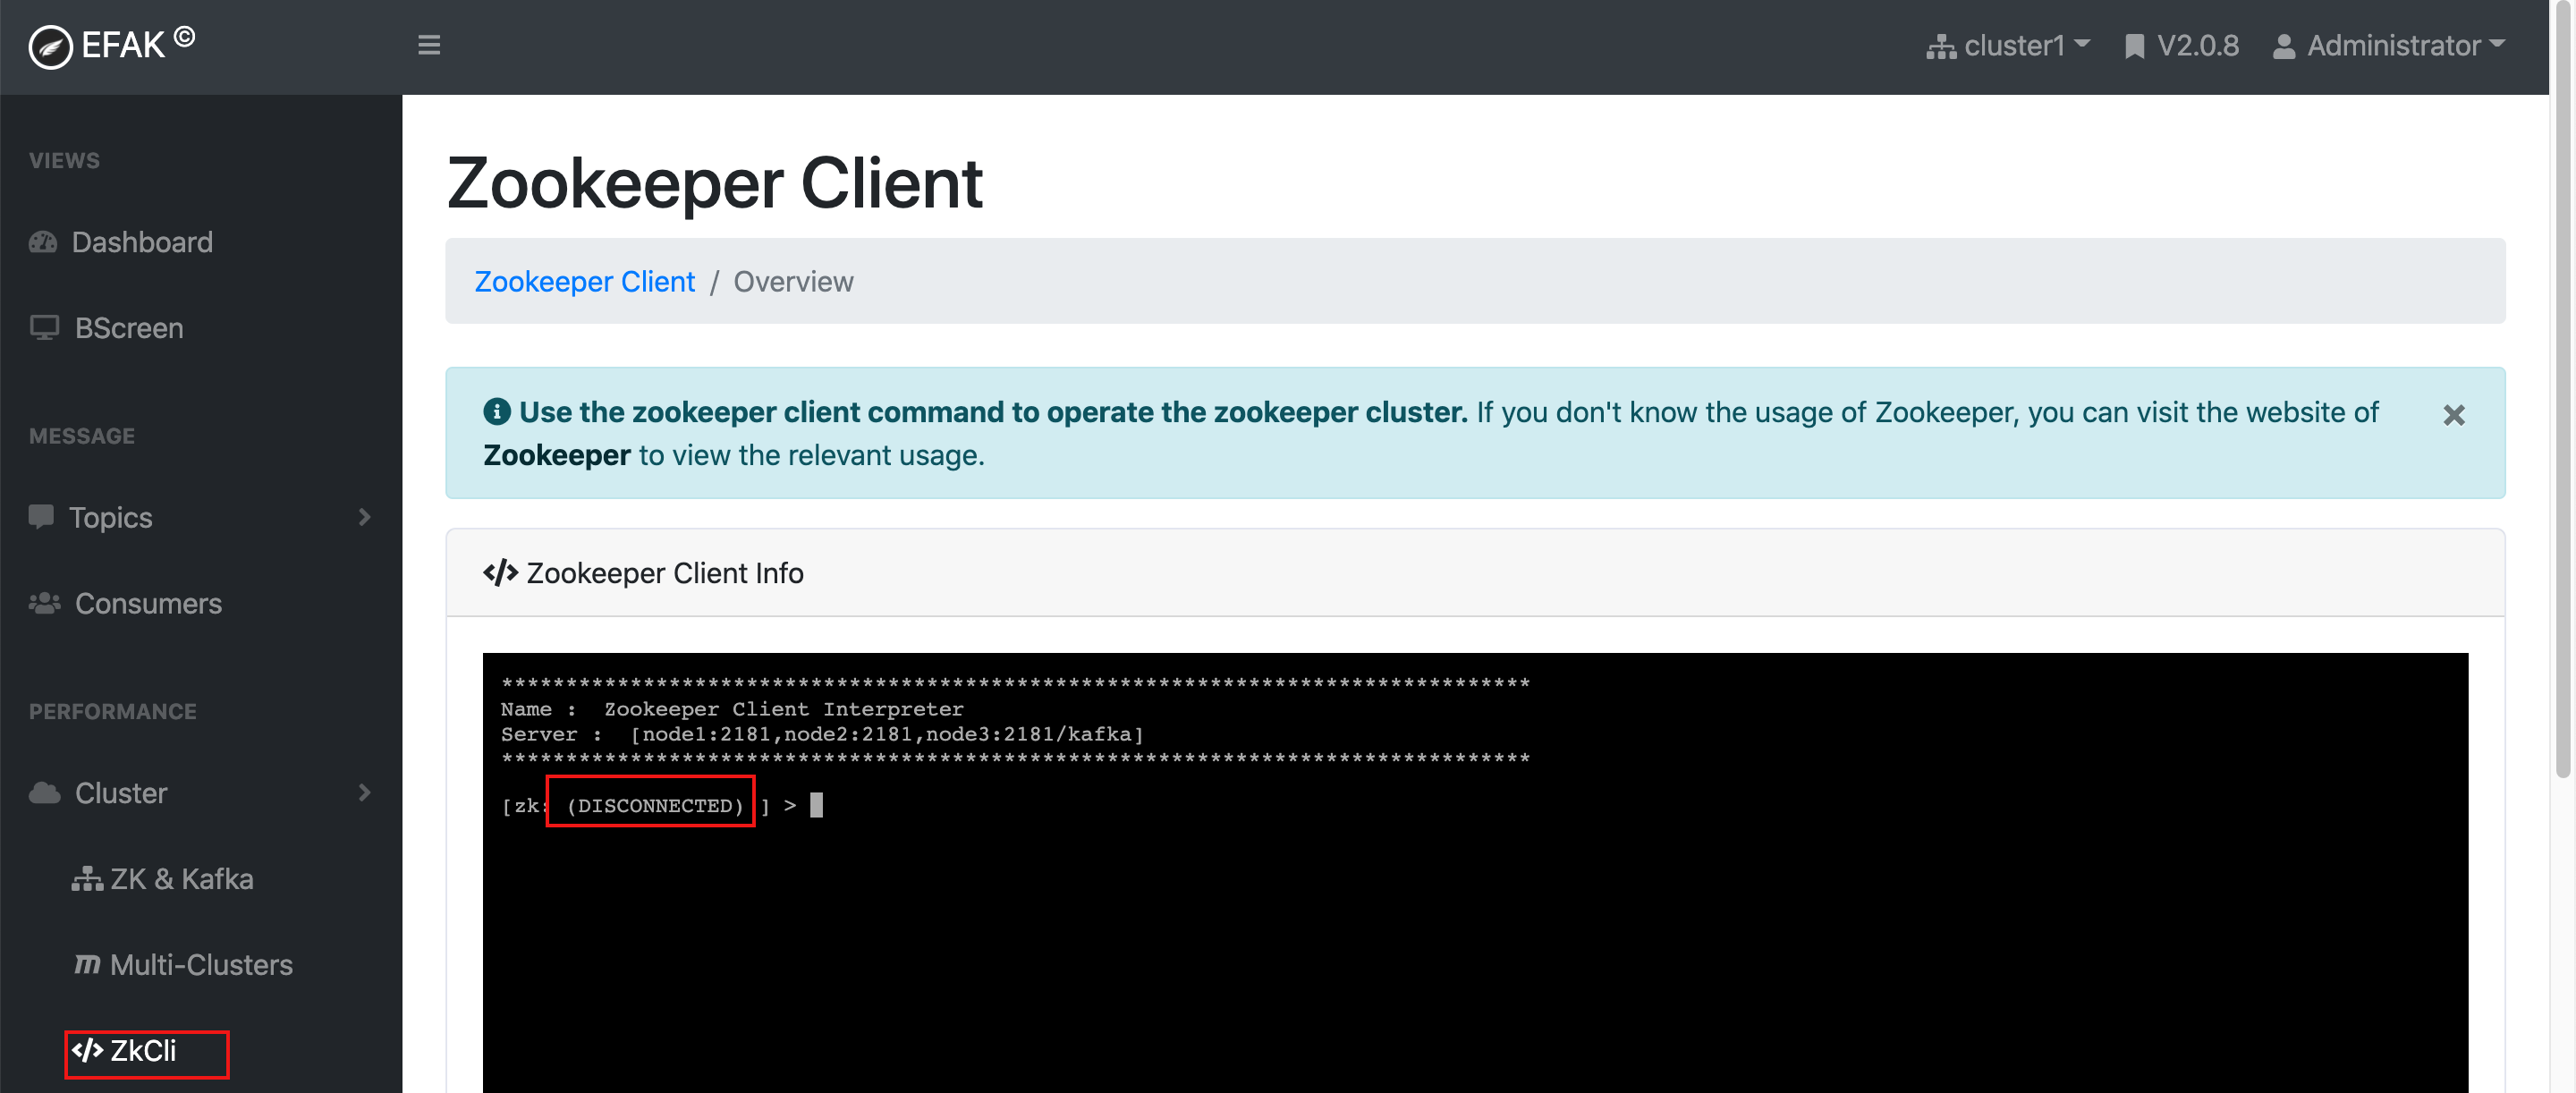This screenshot has height=1093, width=2576.
Task: Click the EFAK feather logo icon
Action: (x=50, y=47)
